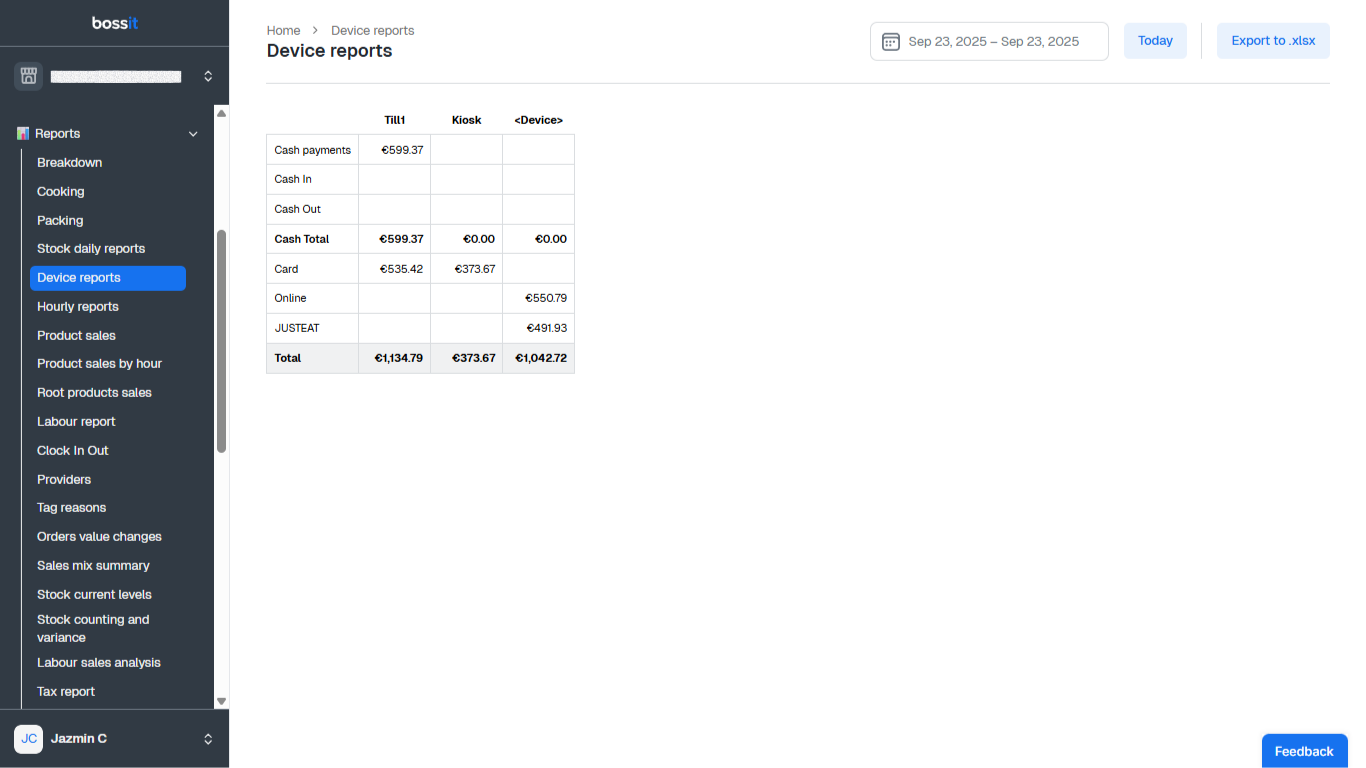Expand the Jazmin C user menu
The height and width of the screenshot is (768, 1366).
pos(208,739)
